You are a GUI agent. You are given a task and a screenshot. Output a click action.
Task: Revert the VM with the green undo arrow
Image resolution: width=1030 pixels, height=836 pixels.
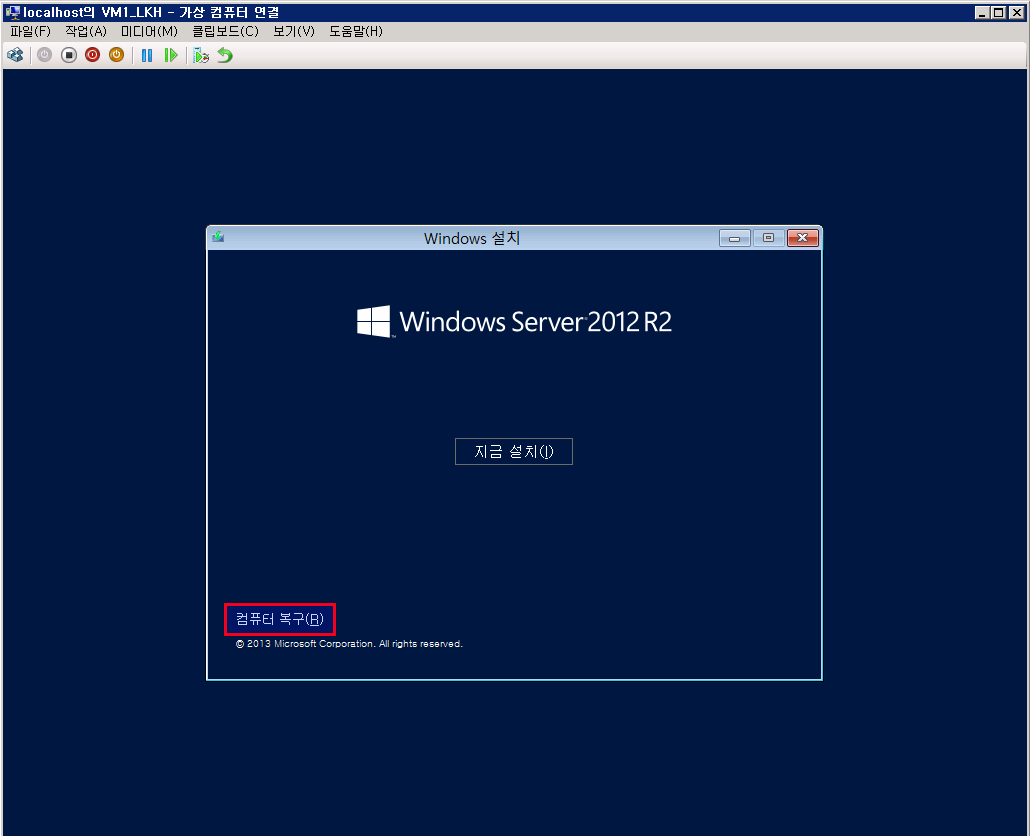click(225, 55)
